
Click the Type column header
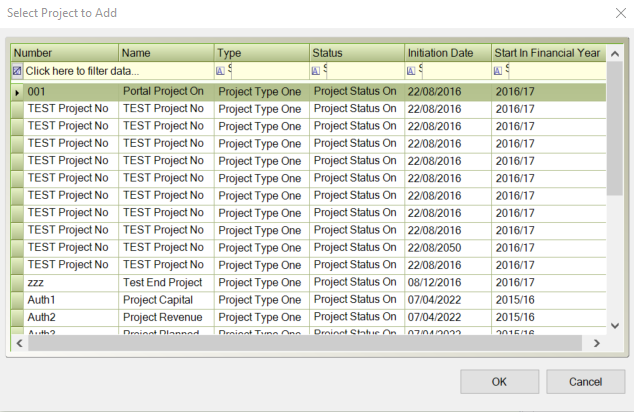pos(261,53)
